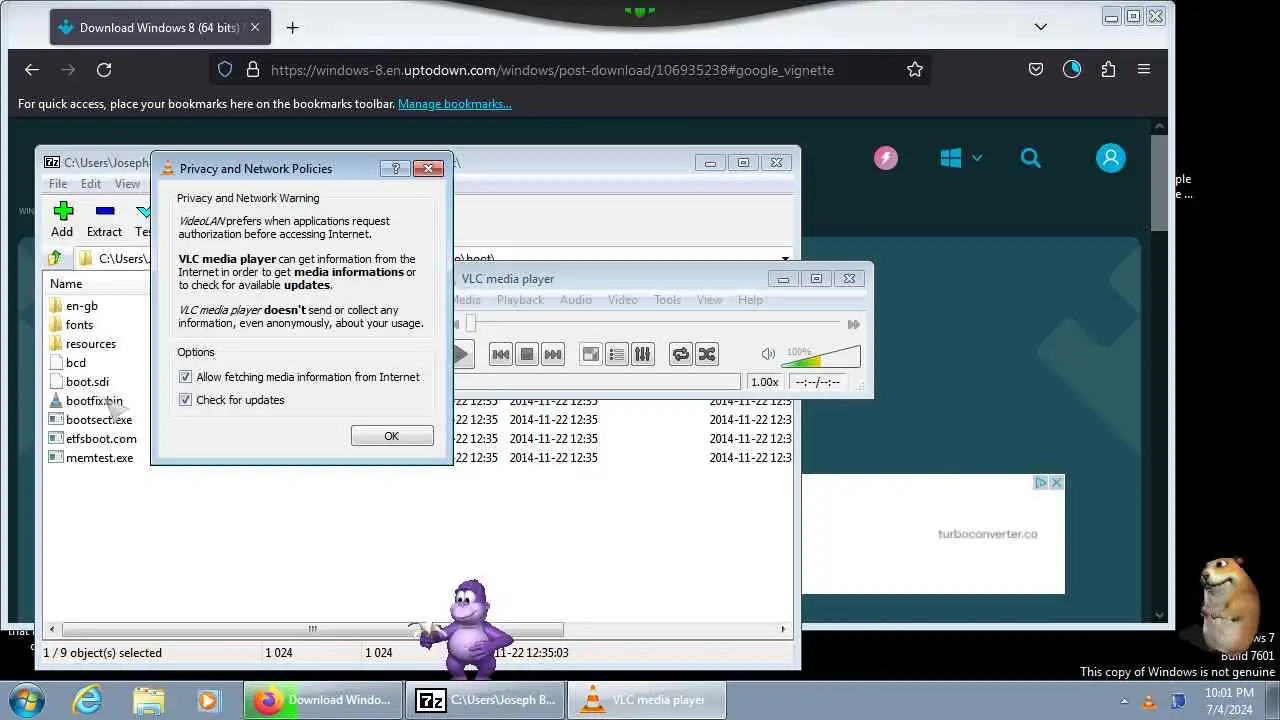Image resolution: width=1280 pixels, height=720 pixels.
Task: Mute VLC with the speaker icon
Action: click(768, 354)
